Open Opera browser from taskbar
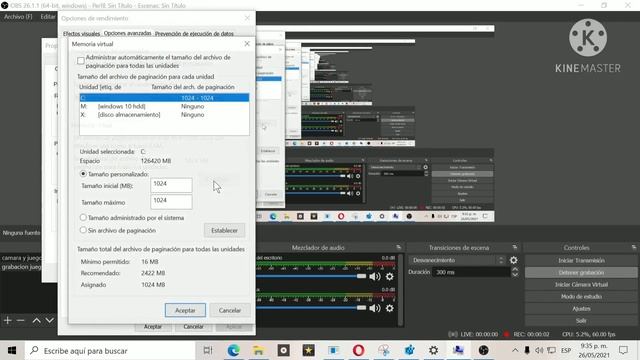The width and height of the screenshot is (640, 360). point(358,350)
